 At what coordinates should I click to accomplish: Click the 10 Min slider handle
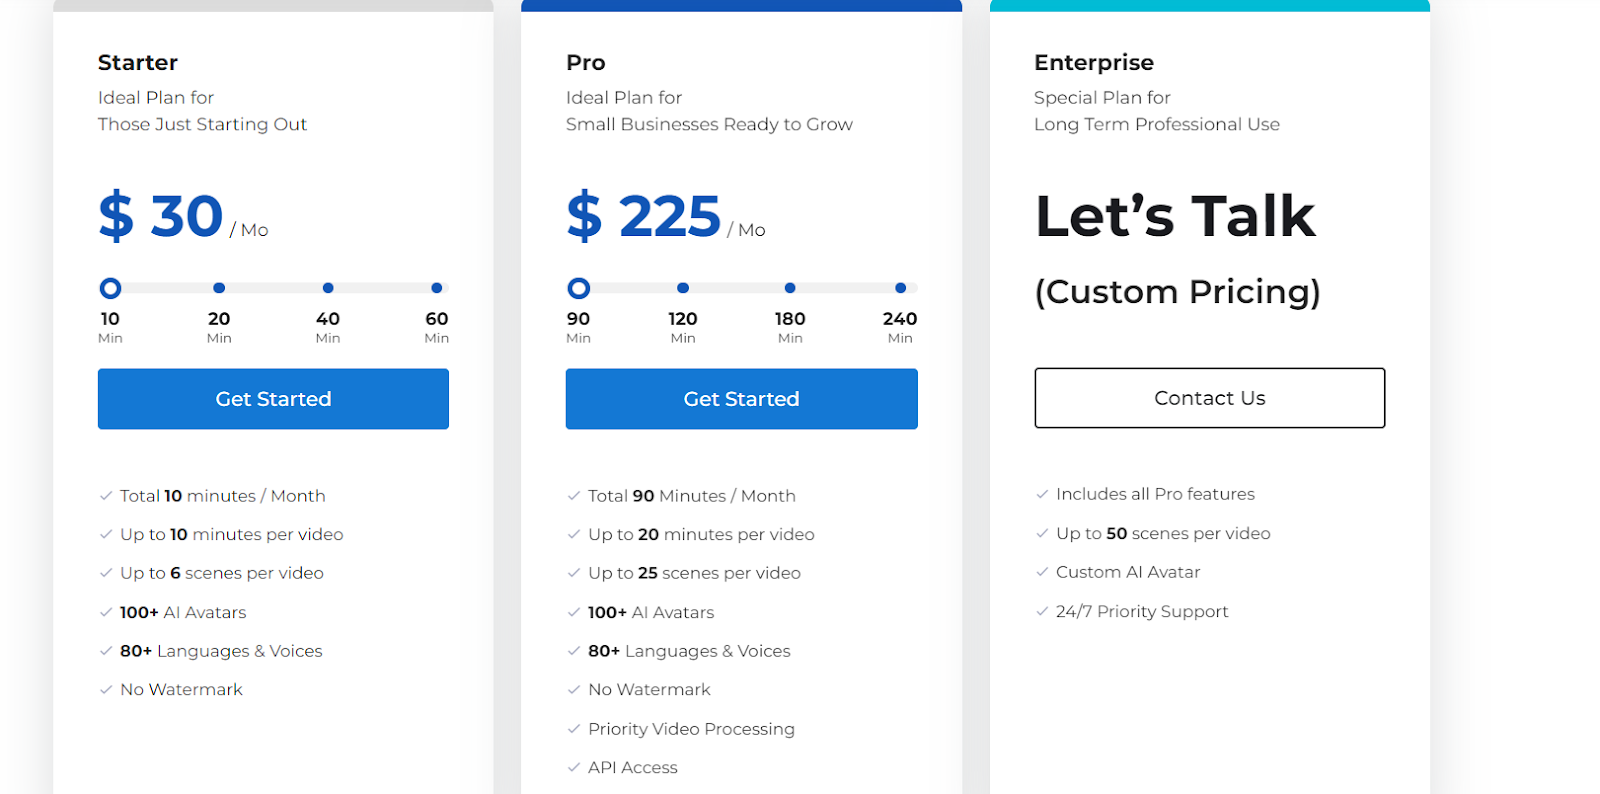tap(111, 288)
